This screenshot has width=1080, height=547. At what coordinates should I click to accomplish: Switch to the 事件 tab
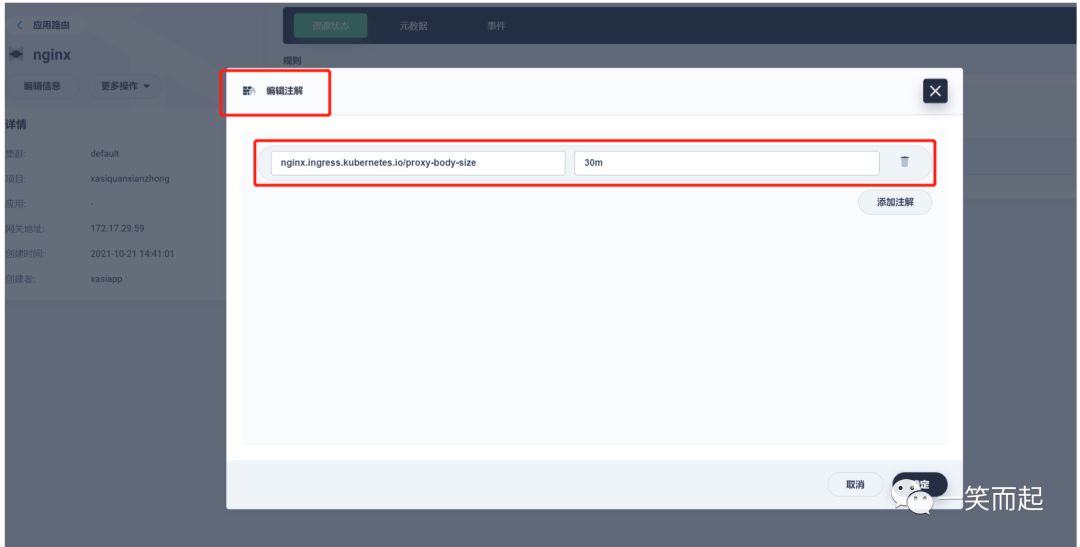pos(496,26)
